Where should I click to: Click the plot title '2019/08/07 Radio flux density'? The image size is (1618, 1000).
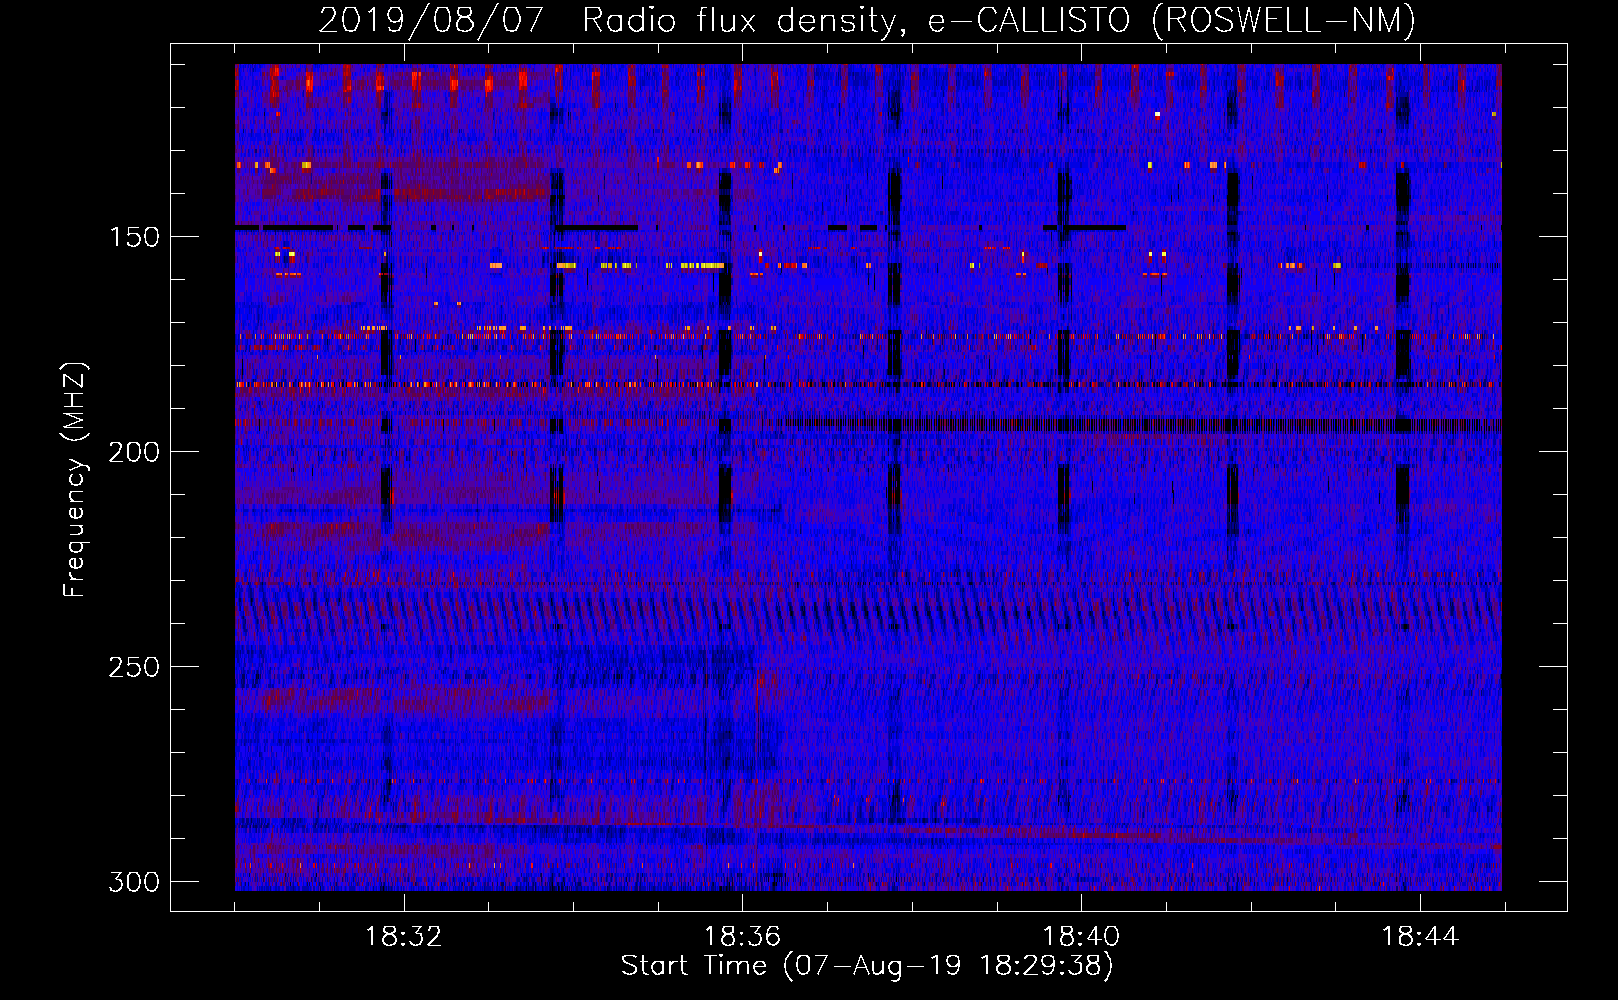click(x=867, y=20)
